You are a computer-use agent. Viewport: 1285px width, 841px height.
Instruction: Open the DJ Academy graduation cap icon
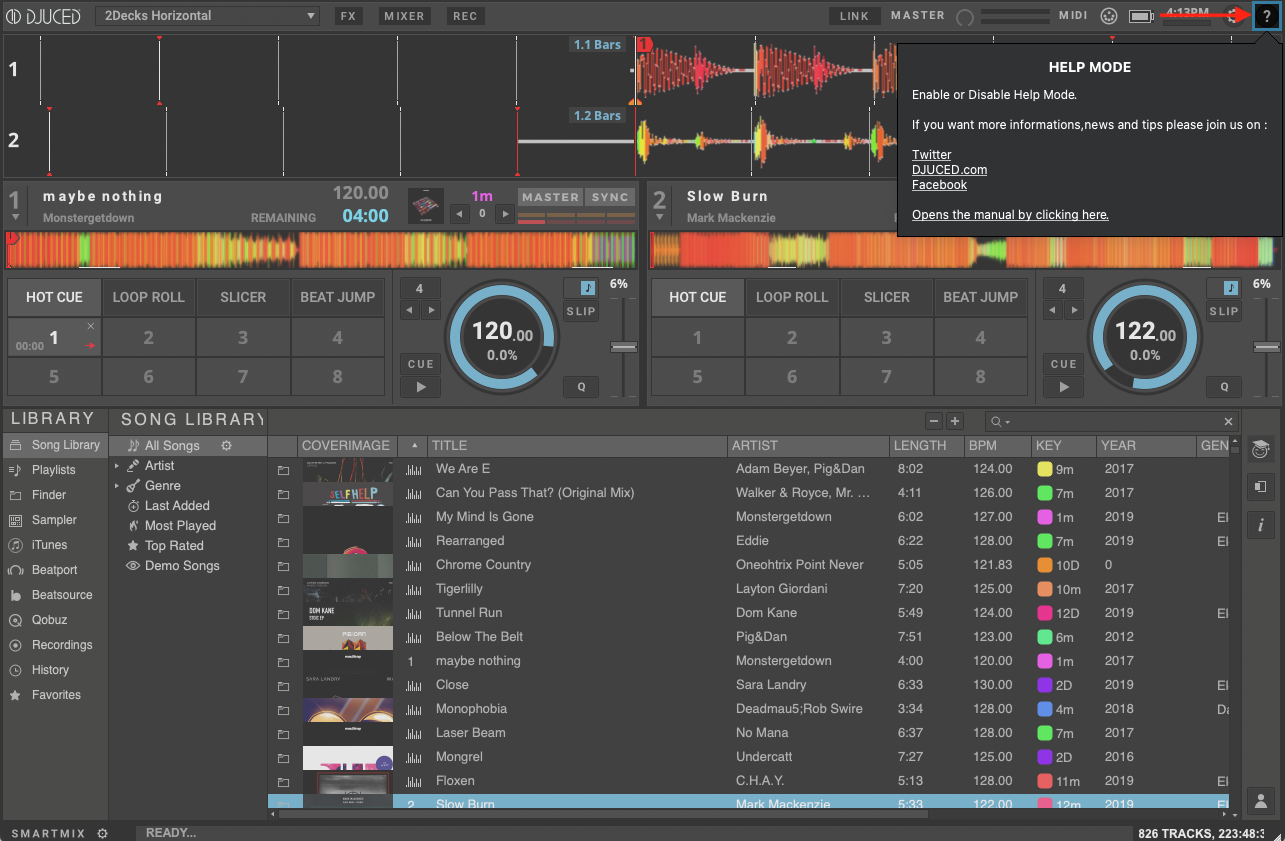1260,448
